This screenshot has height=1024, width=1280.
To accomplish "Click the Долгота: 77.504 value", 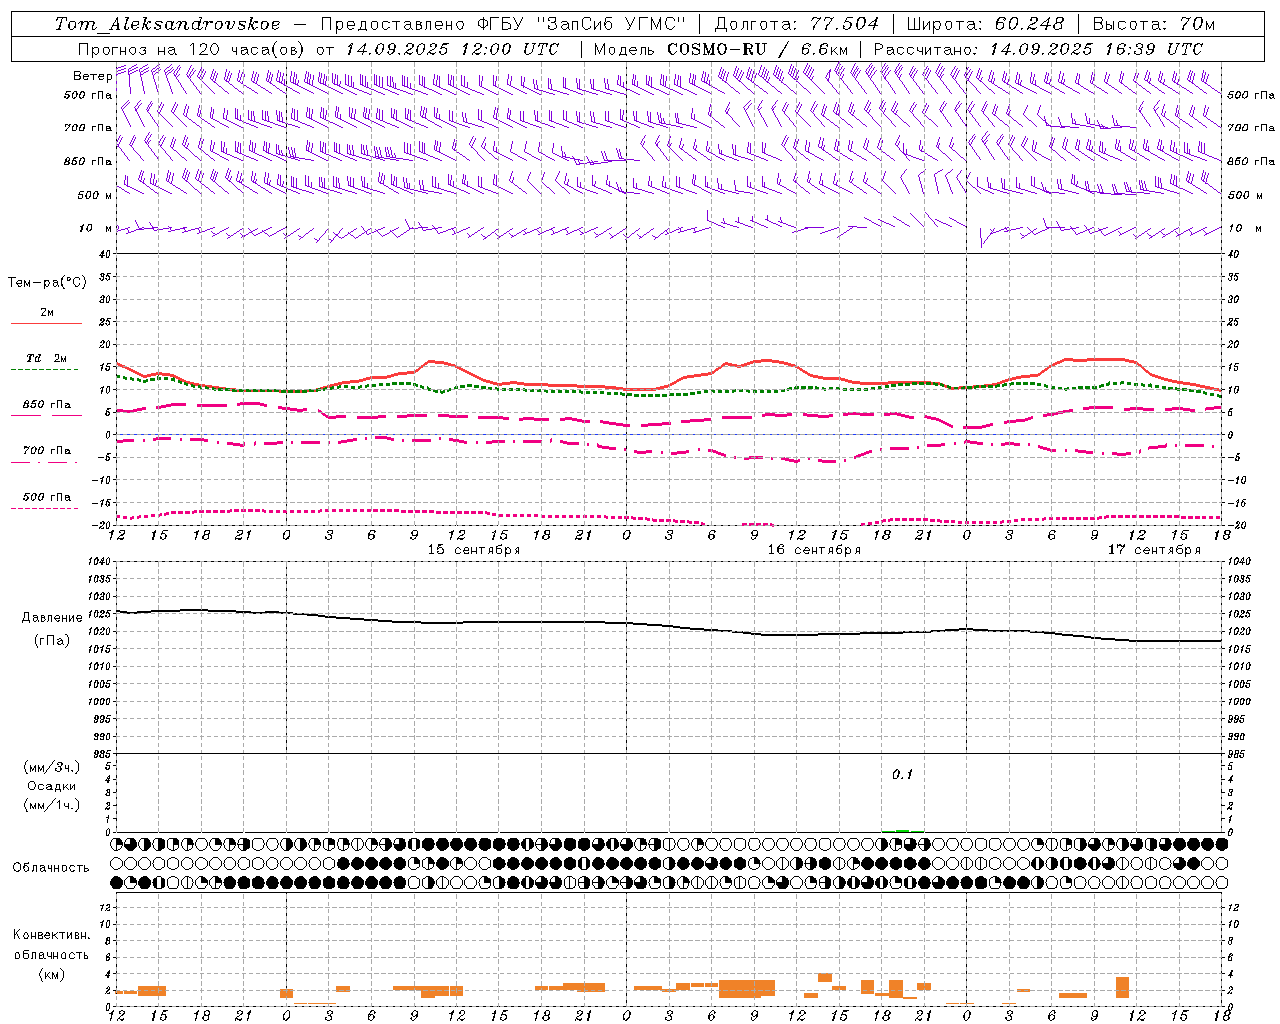I will [796, 24].
